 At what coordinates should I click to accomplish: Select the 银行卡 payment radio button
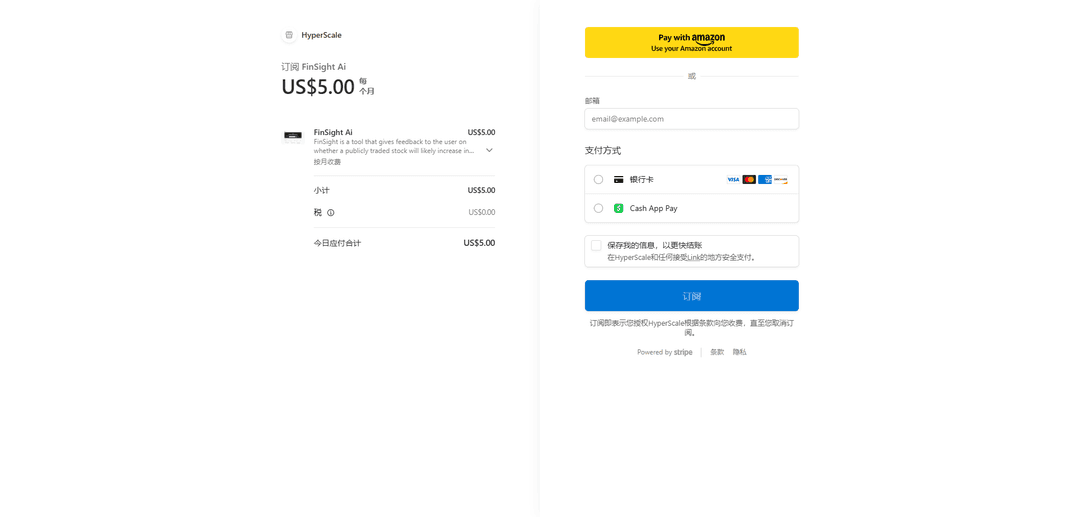598,180
